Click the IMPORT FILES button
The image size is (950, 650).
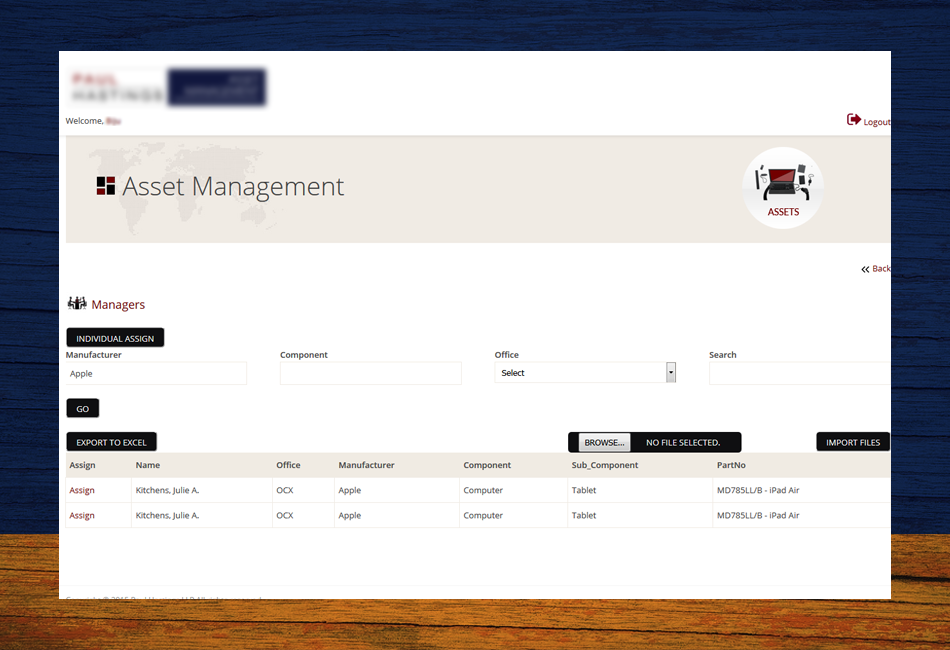coord(852,441)
